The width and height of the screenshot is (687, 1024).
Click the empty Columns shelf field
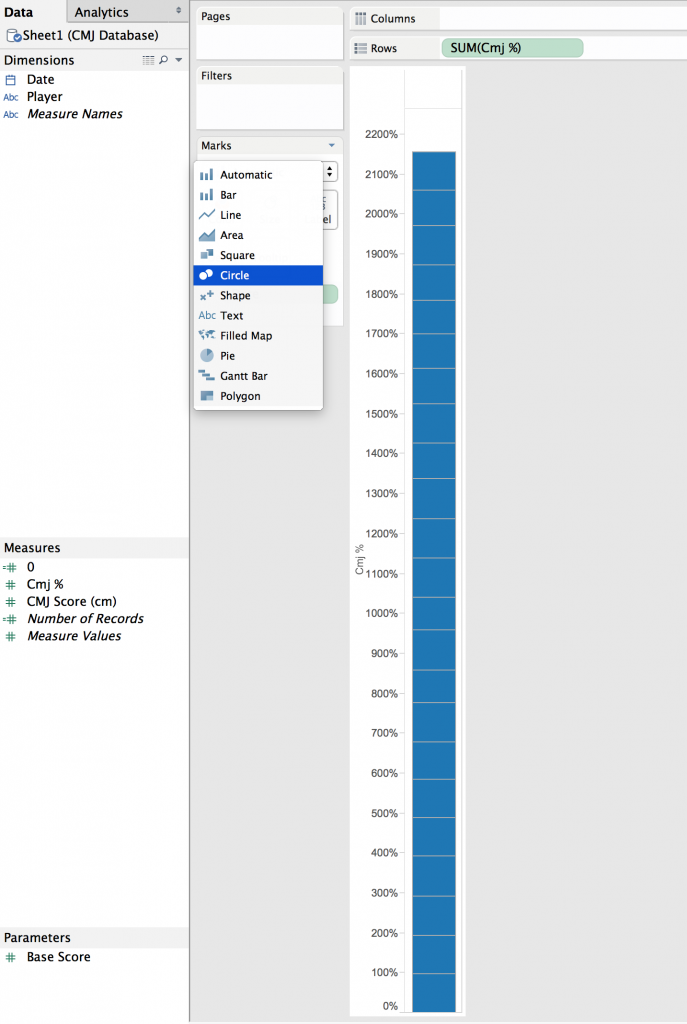click(x=563, y=18)
